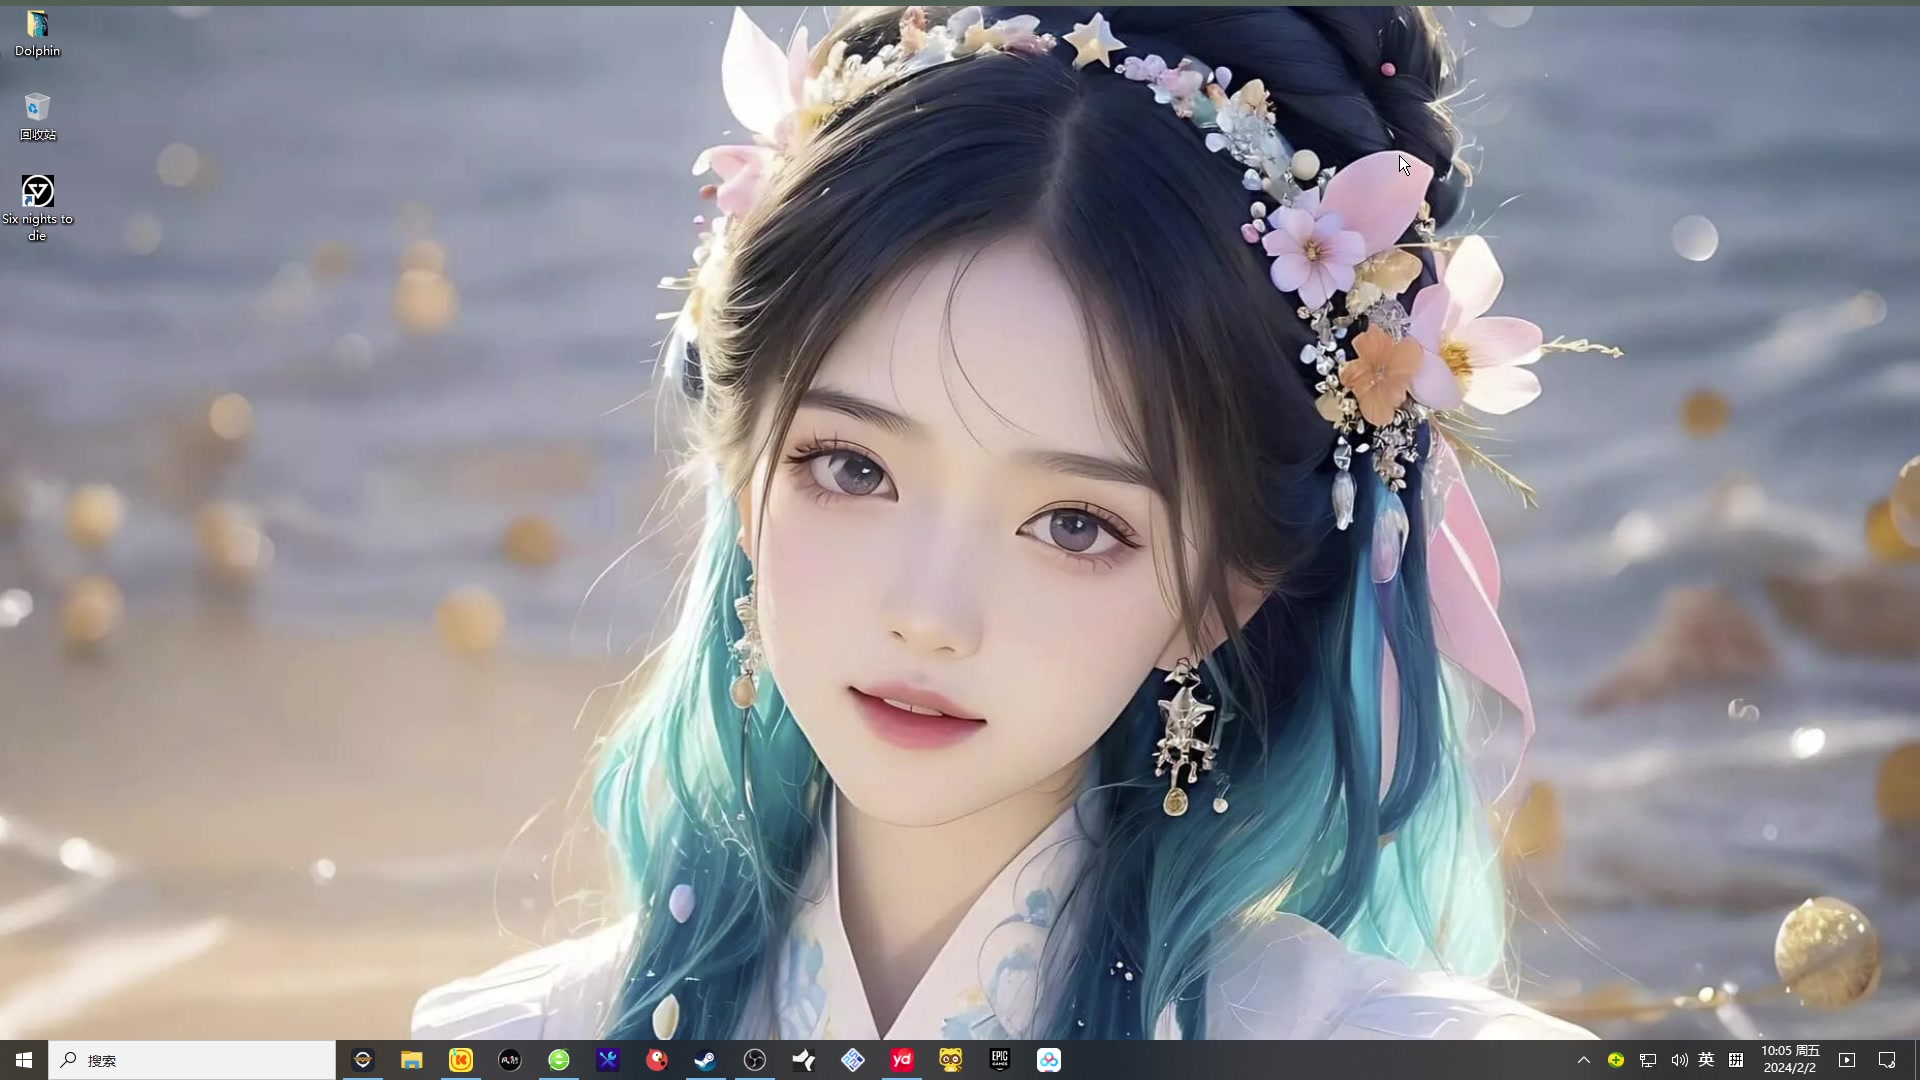This screenshot has height=1080, width=1920.
Task: Open the red parrot app icon
Action: [x=657, y=1060]
